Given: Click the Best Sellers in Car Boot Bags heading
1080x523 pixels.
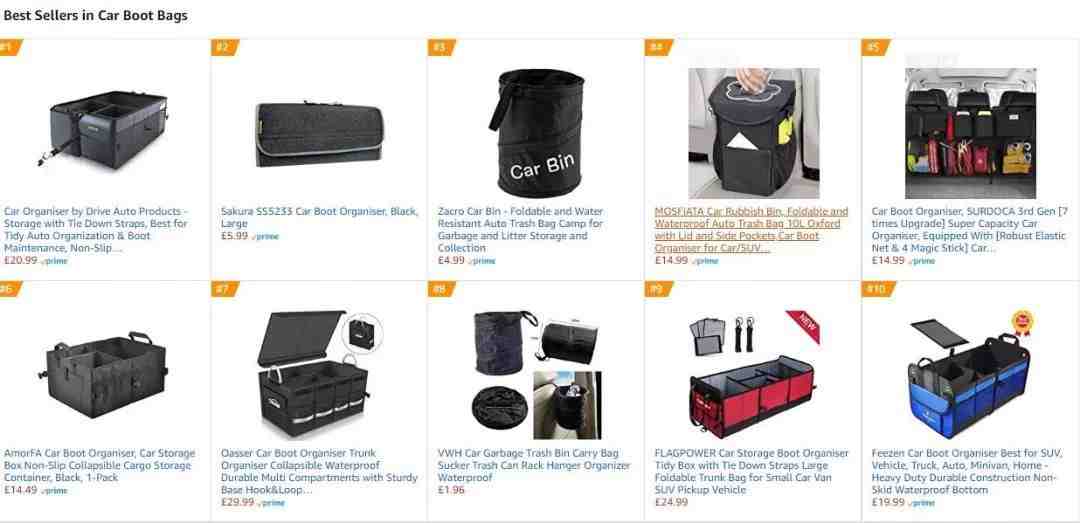Looking at the screenshot, I should (95, 15).
